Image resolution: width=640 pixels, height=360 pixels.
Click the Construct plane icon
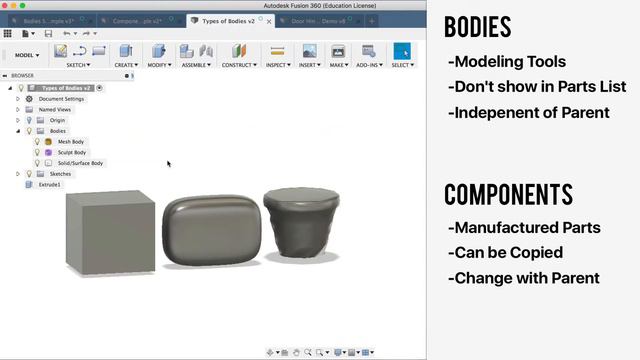pyautogui.click(x=239, y=51)
